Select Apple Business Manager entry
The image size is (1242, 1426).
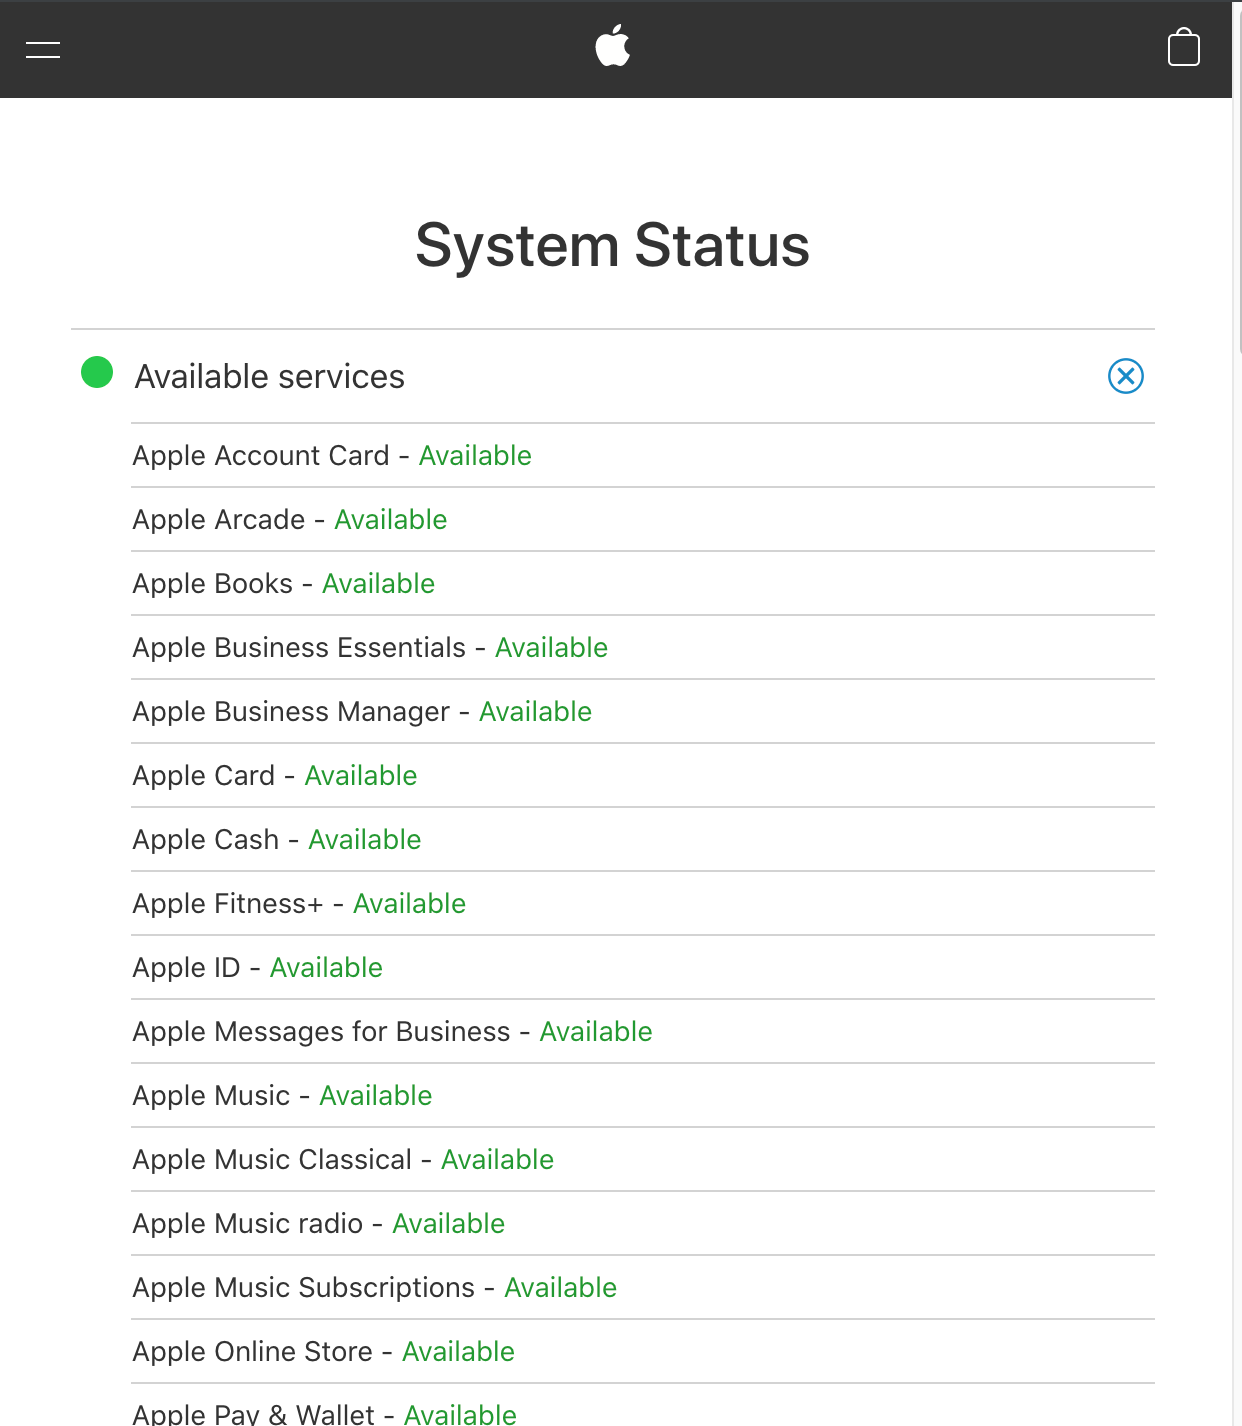click(362, 712)
